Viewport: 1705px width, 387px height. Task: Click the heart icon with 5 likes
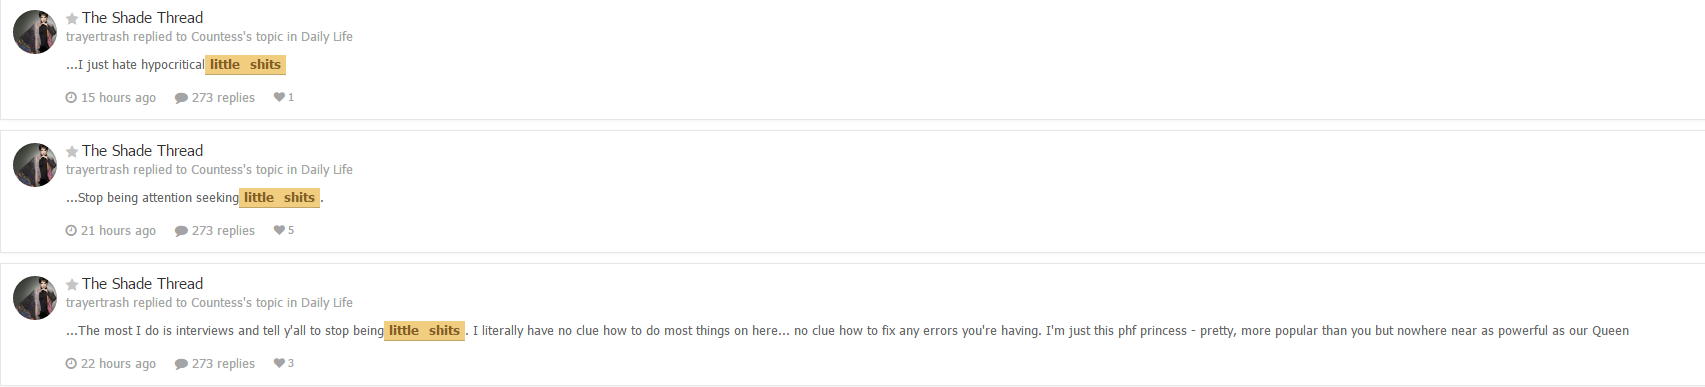click(279, 230)
